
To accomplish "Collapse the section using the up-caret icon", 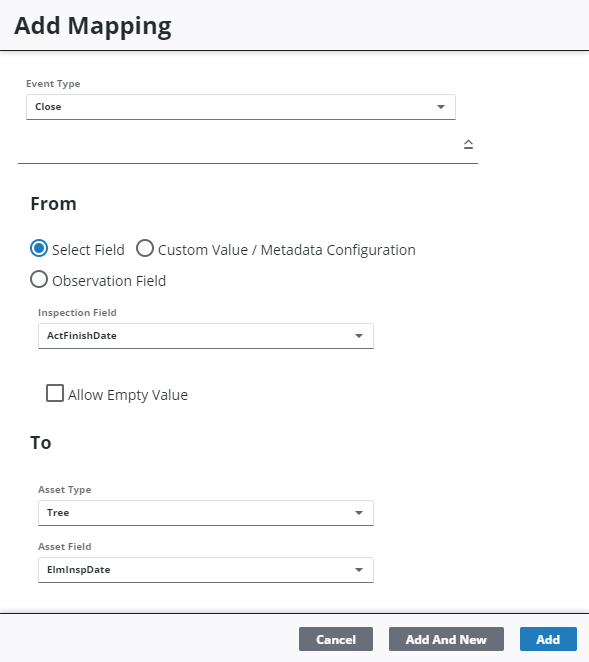I will point(468,144).
